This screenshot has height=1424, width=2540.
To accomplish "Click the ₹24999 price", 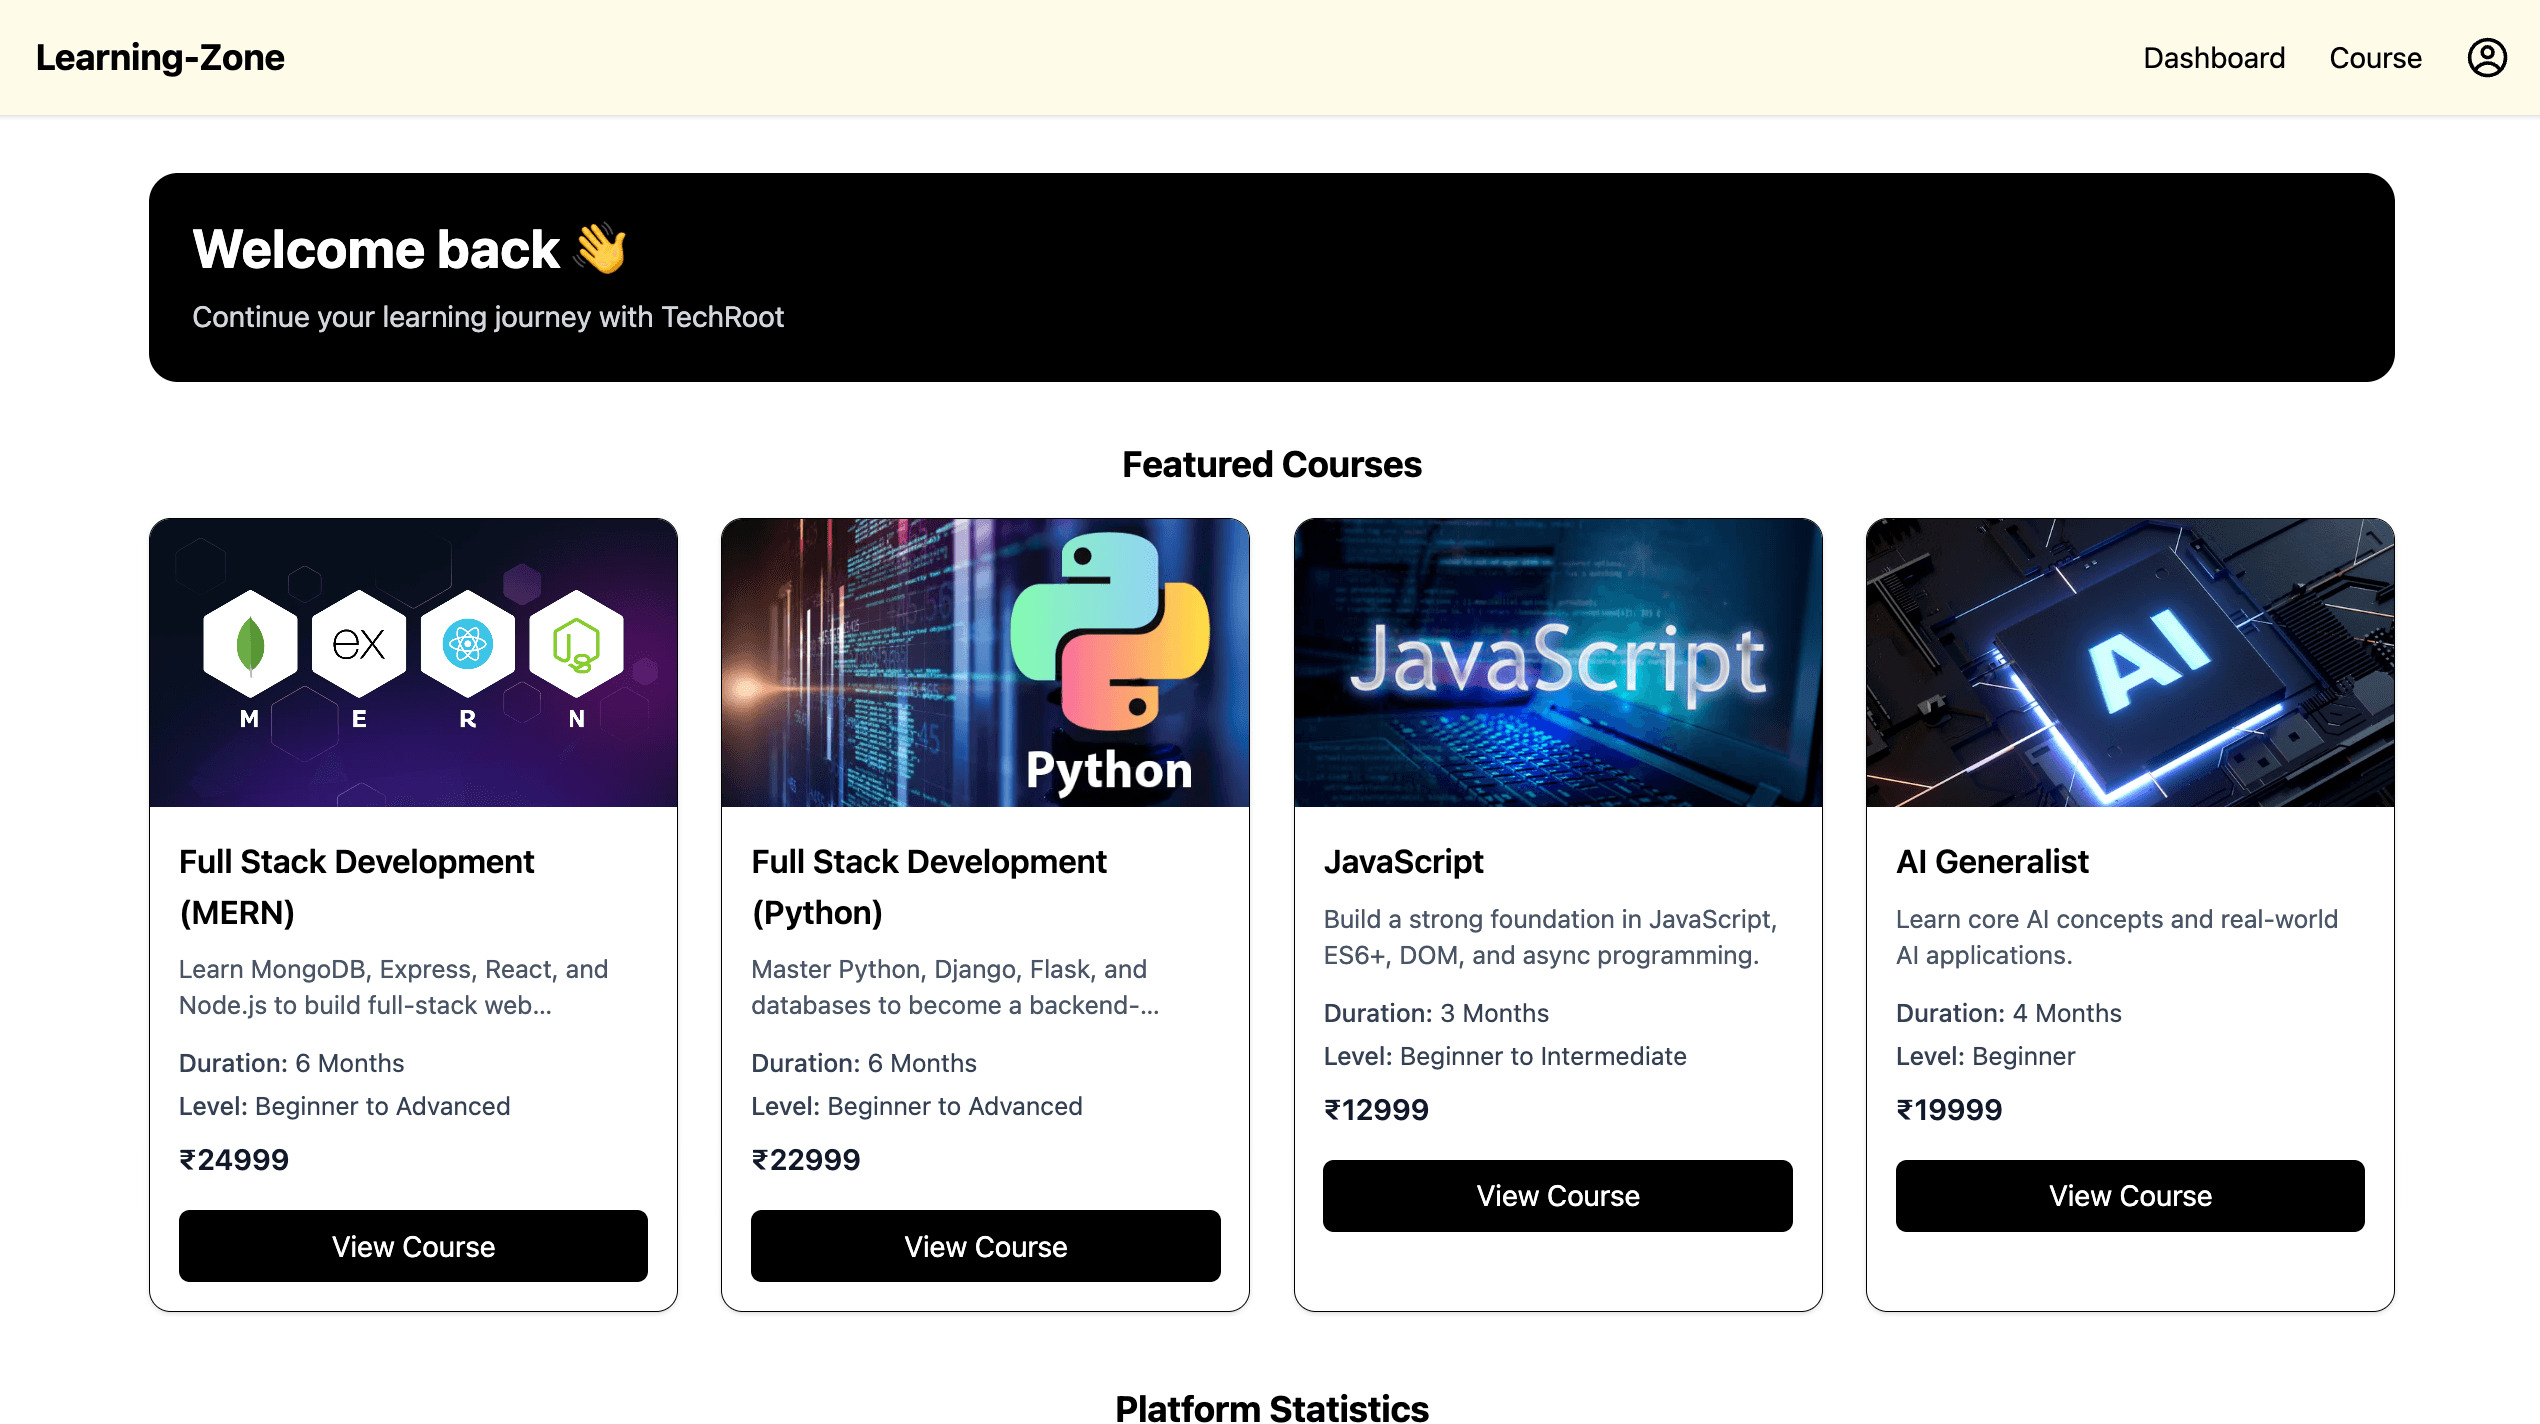I will click(x=234, y=1160).
